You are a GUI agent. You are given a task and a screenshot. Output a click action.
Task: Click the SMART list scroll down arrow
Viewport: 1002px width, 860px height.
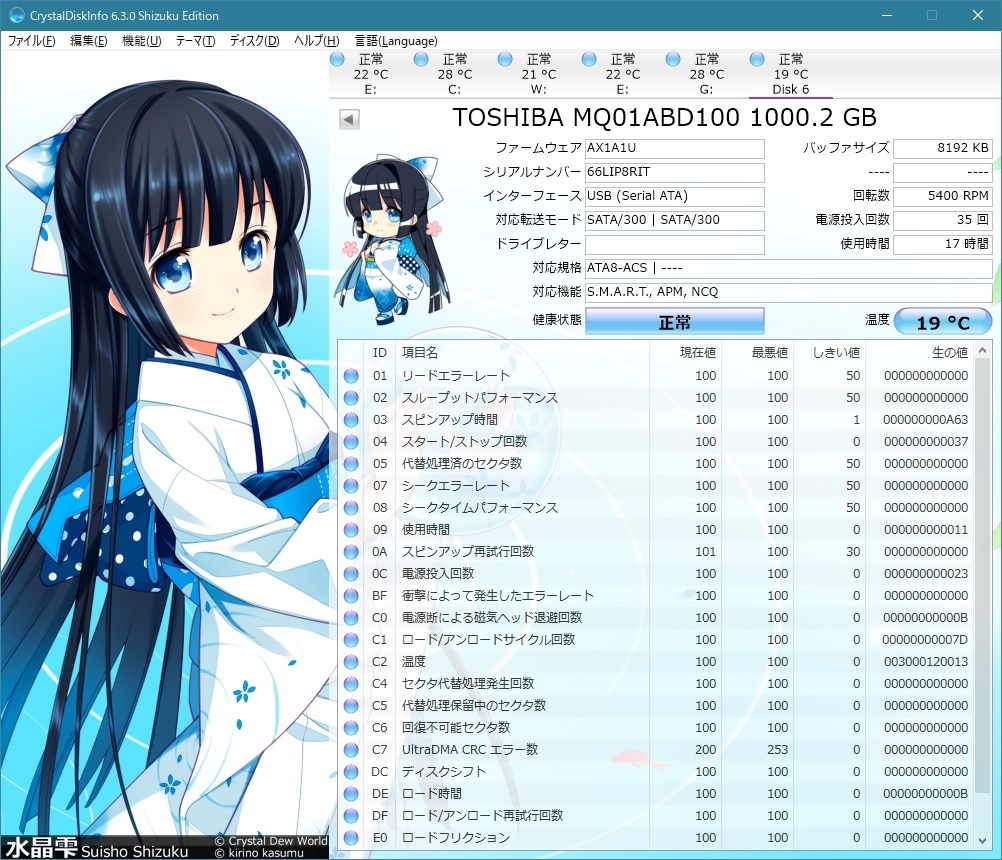click(983, 840)
